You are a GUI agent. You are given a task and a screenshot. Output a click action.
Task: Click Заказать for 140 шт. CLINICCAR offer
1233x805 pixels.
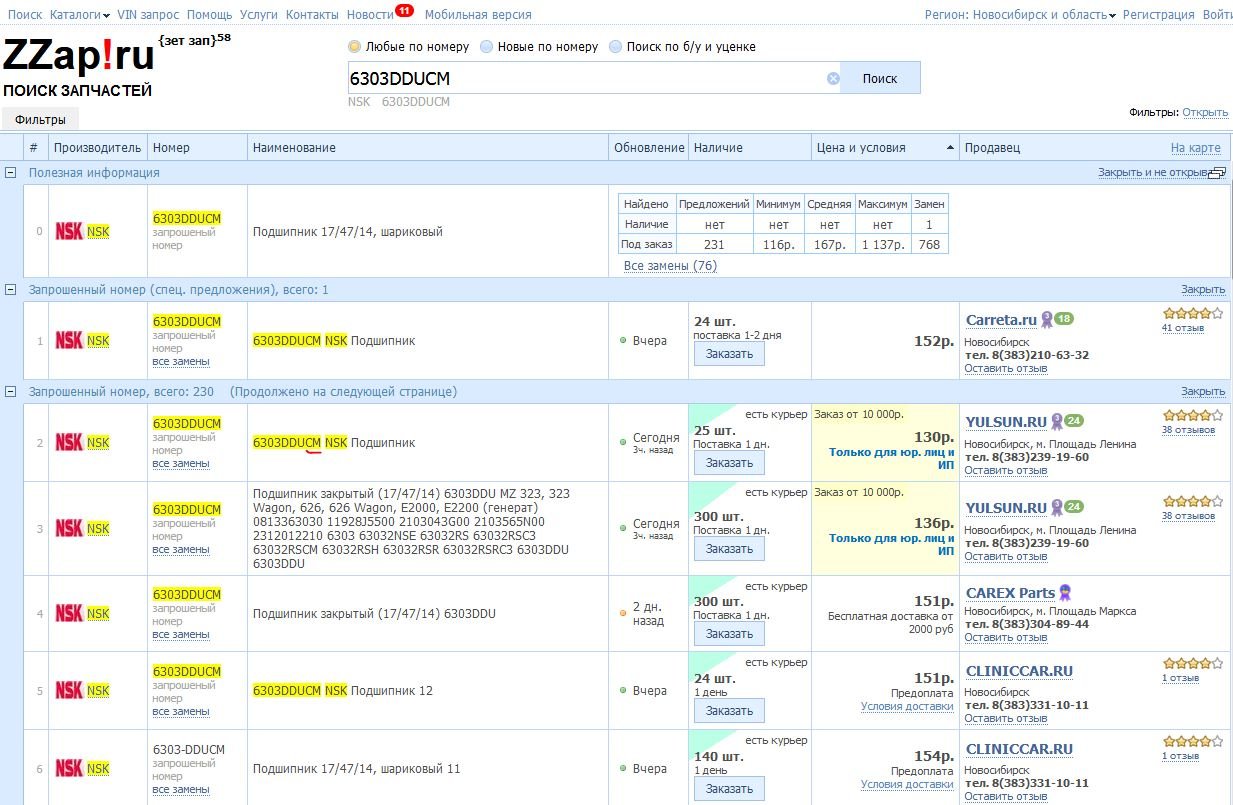729,789
